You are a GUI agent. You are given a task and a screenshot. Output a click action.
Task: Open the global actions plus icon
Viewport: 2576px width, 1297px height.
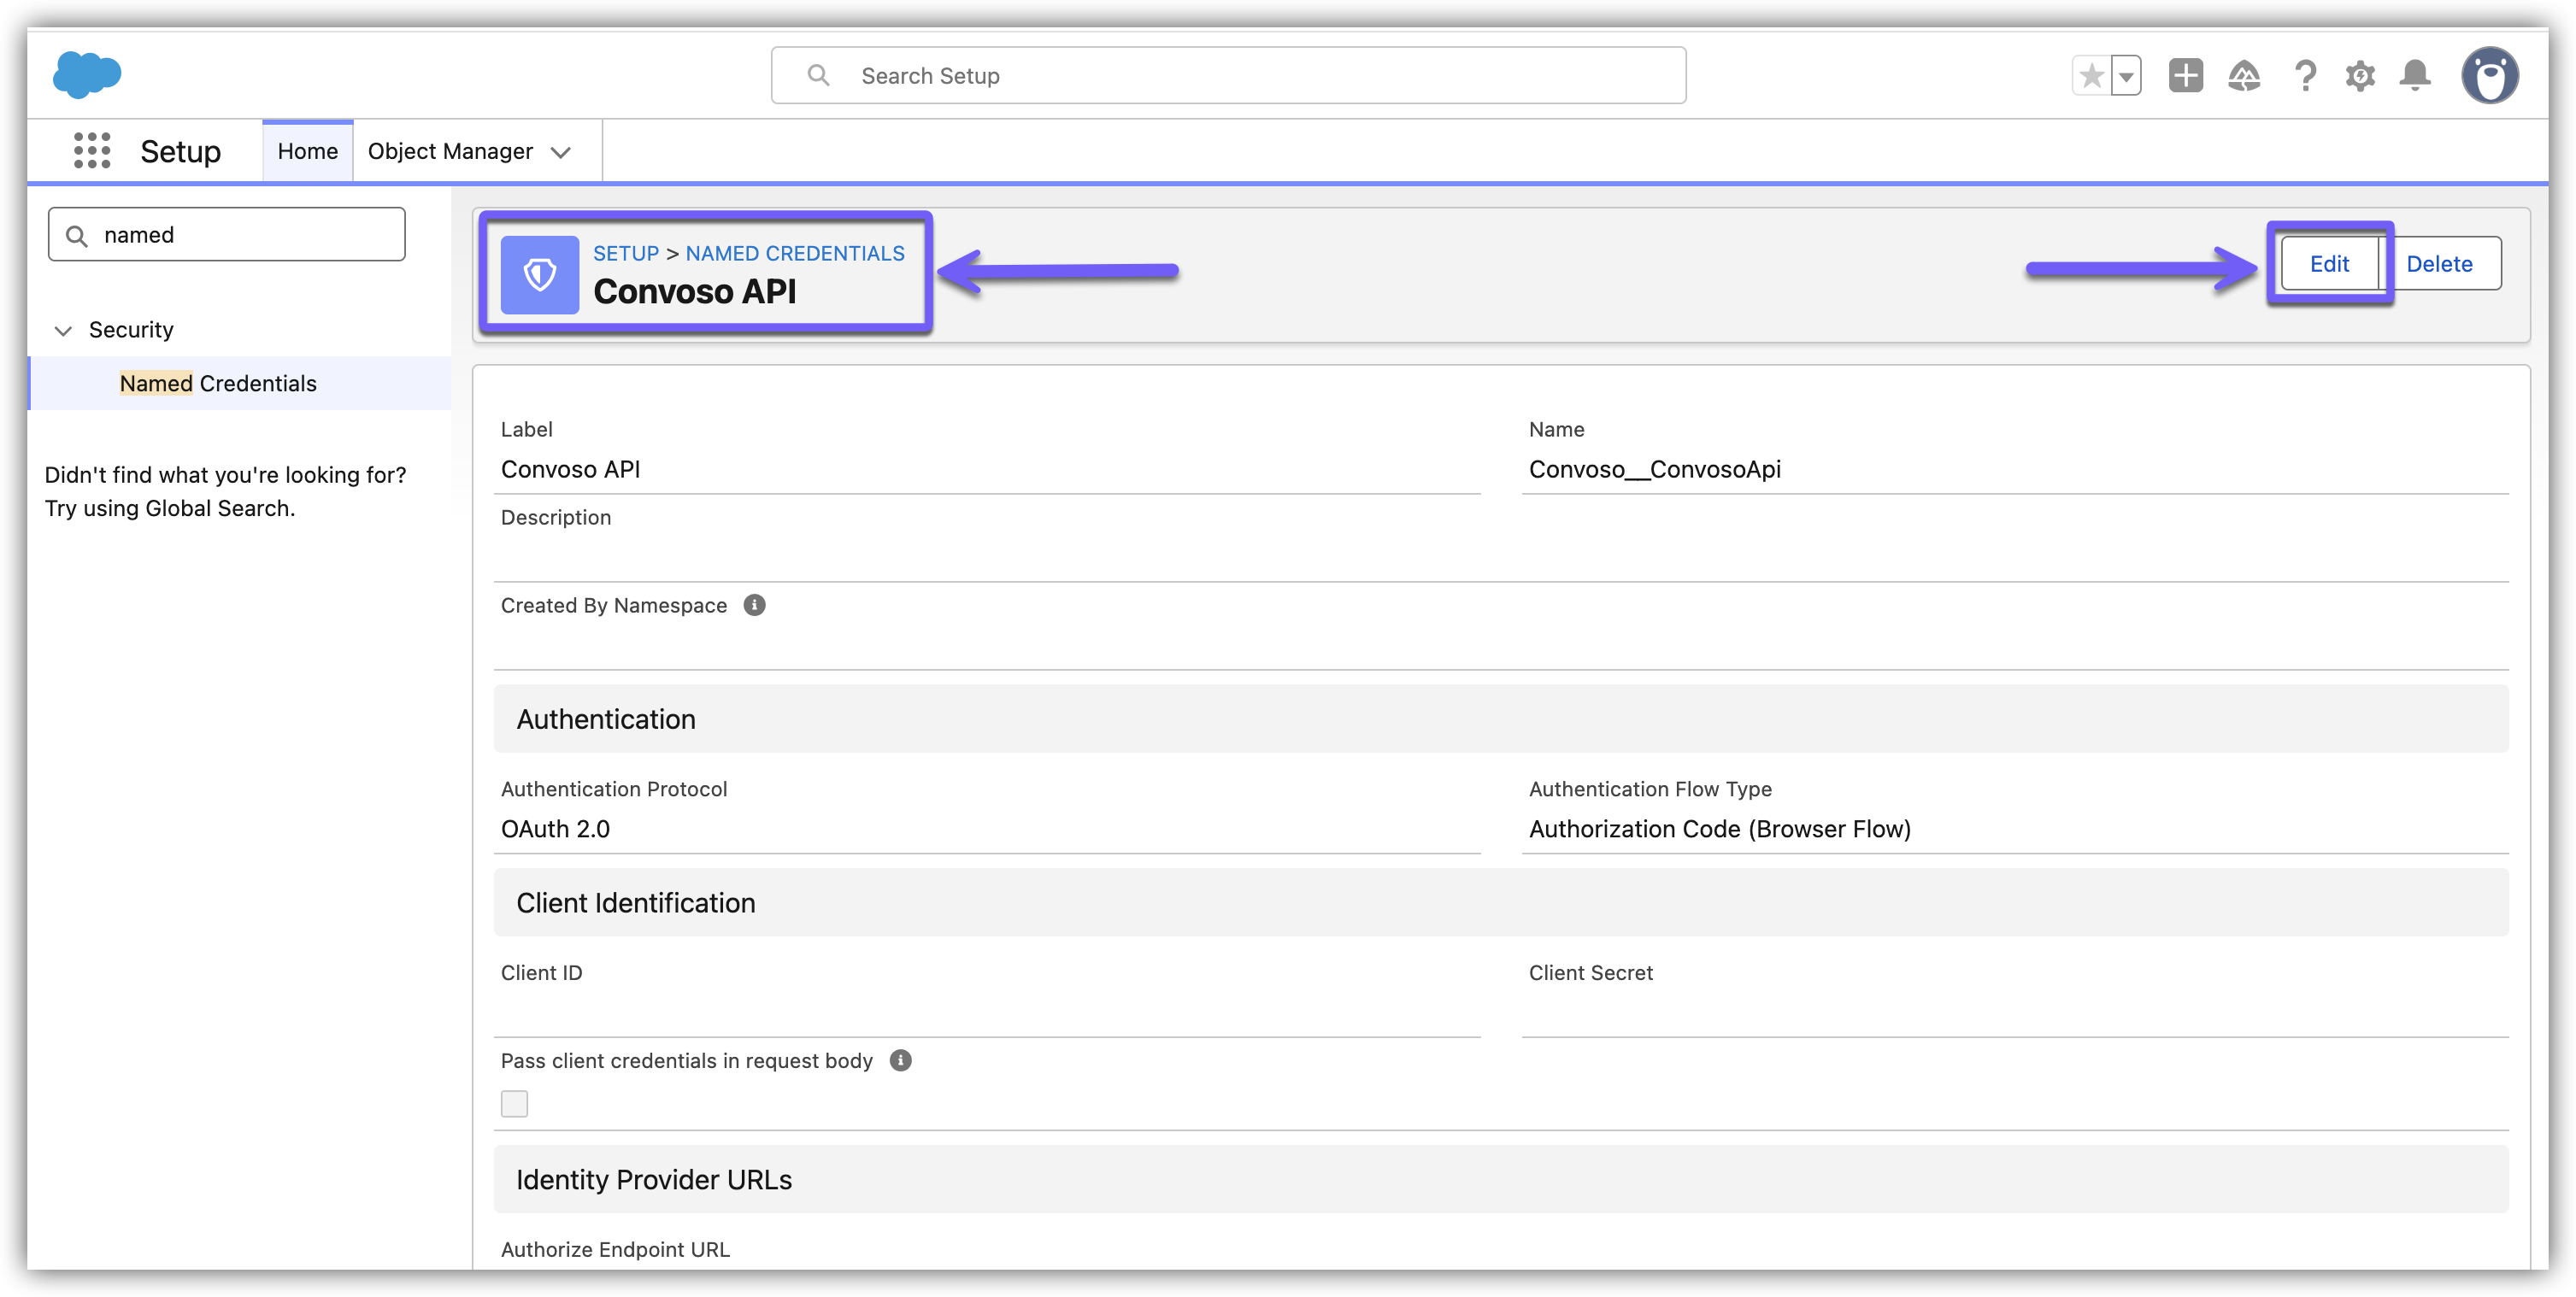(x=2185, y=76)
